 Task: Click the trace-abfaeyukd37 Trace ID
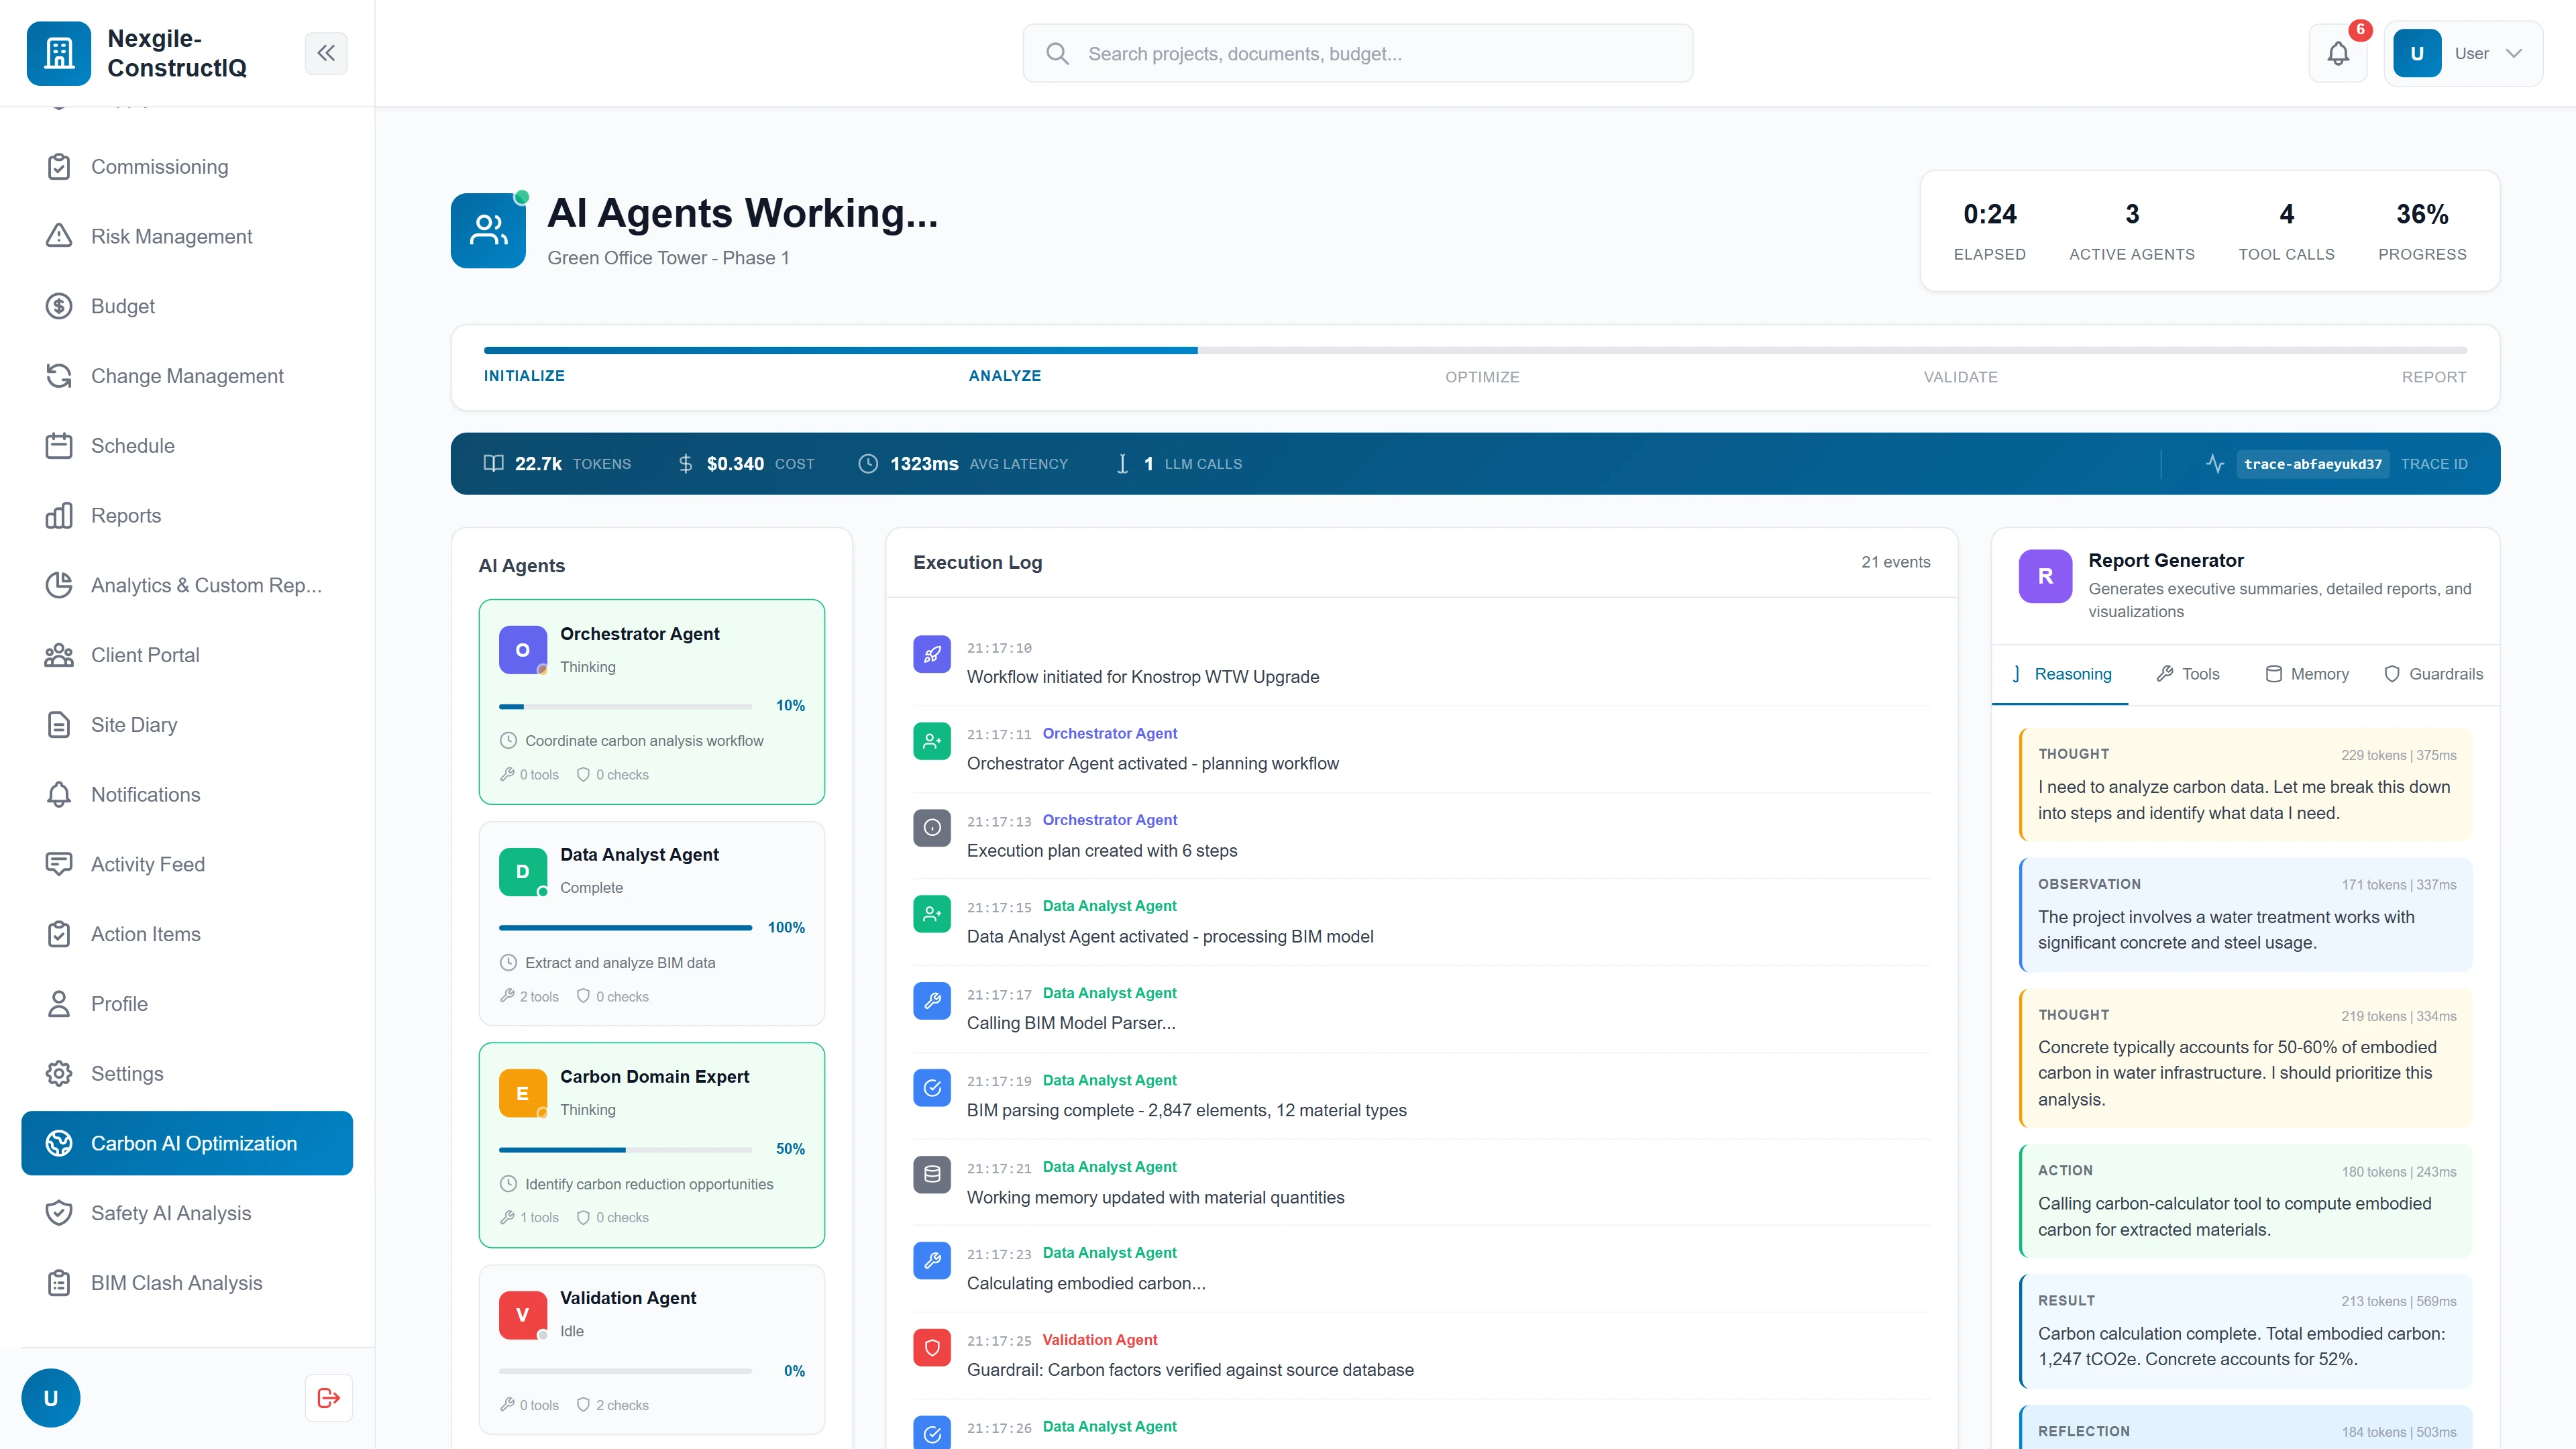click(2313, 463)
